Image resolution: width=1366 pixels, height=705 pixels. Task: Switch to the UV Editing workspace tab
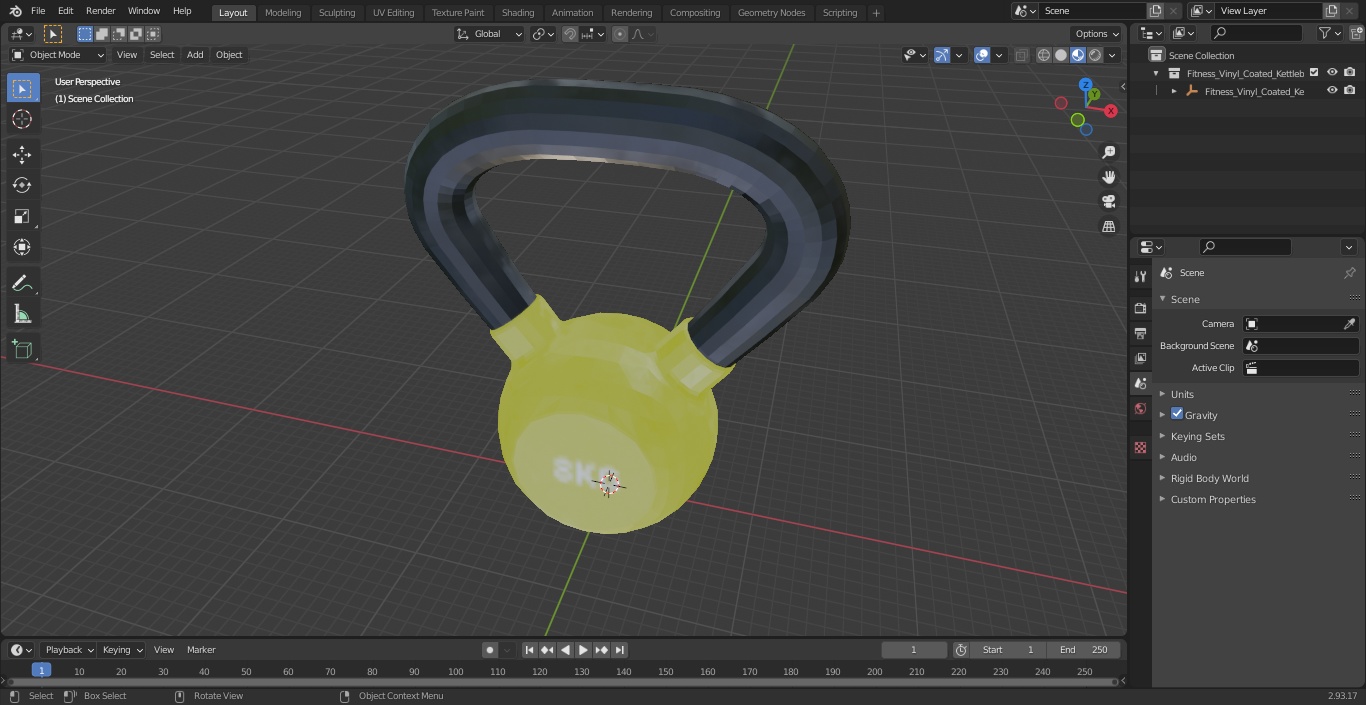pyautogui.click(x=393, y=13)
